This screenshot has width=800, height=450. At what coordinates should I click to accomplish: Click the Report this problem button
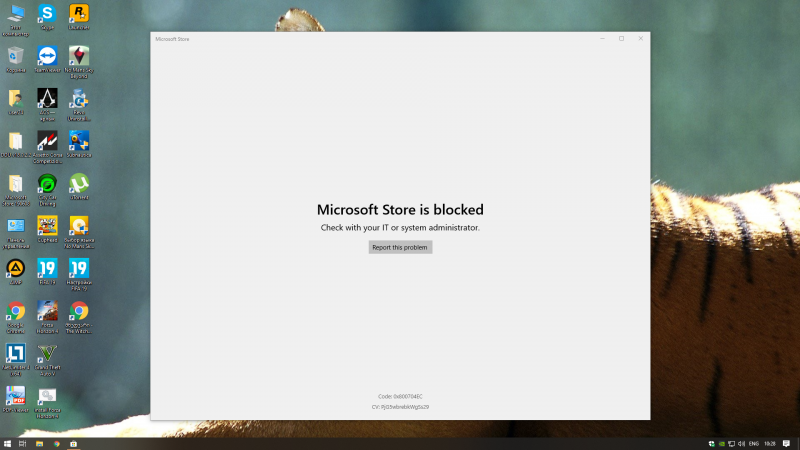[400, 247]
